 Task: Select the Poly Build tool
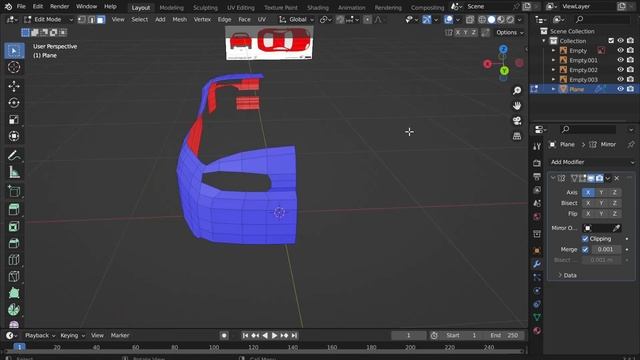14,293
